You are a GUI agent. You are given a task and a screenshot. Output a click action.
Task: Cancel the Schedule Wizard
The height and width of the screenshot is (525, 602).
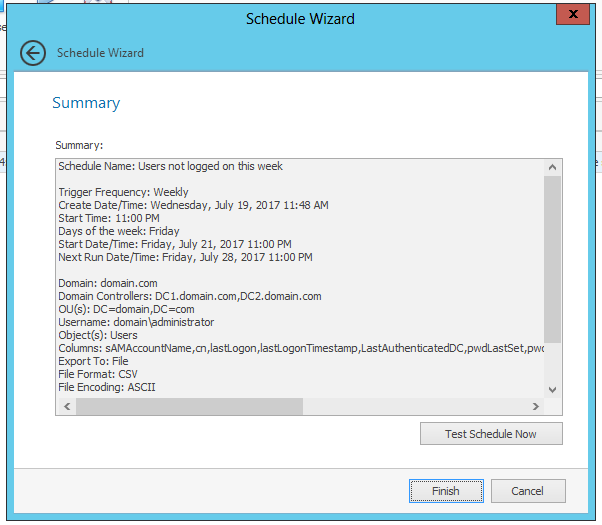(527, 491)
